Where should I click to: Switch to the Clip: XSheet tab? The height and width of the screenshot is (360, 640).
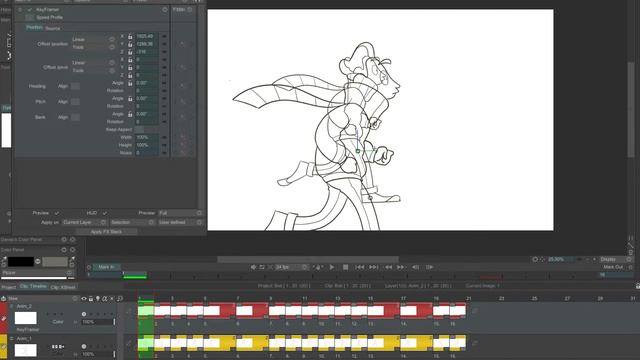63,287
